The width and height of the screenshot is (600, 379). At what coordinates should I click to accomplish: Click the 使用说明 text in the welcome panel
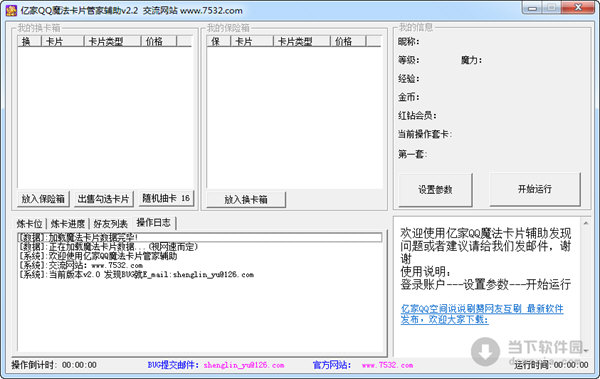pos(426,272)
